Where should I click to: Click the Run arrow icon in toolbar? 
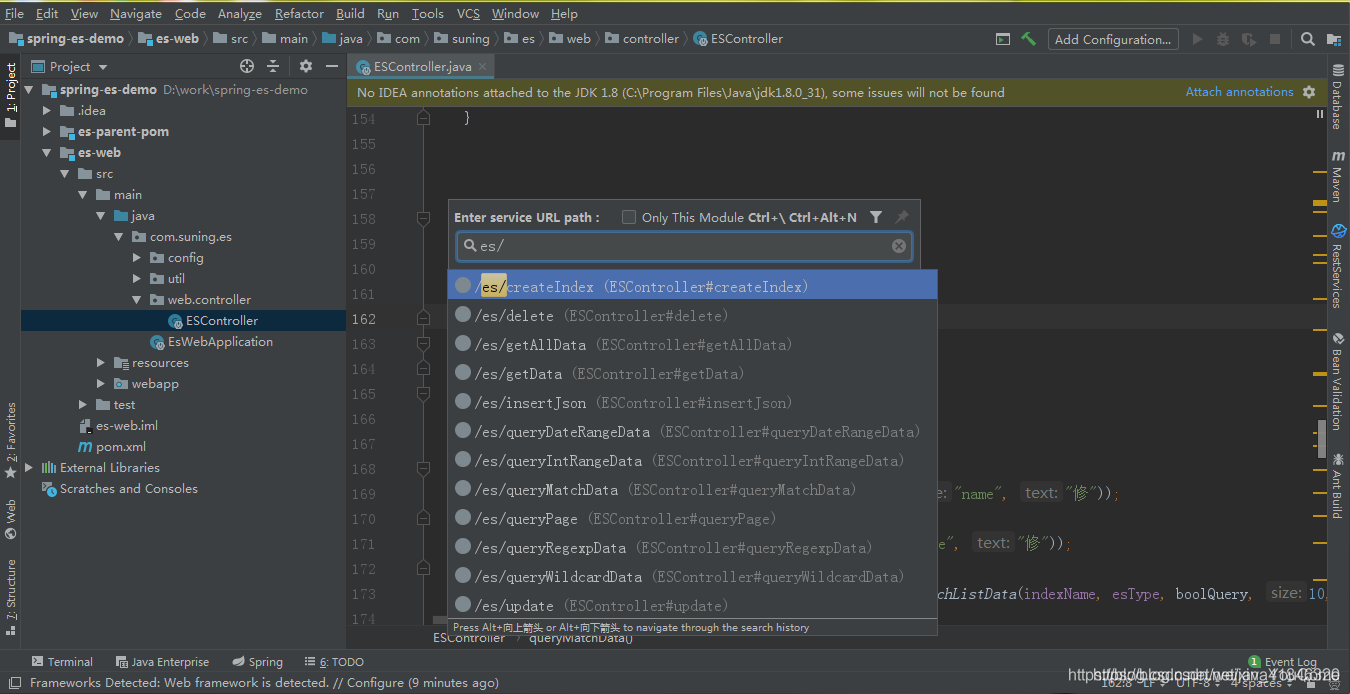[1197, 39]
